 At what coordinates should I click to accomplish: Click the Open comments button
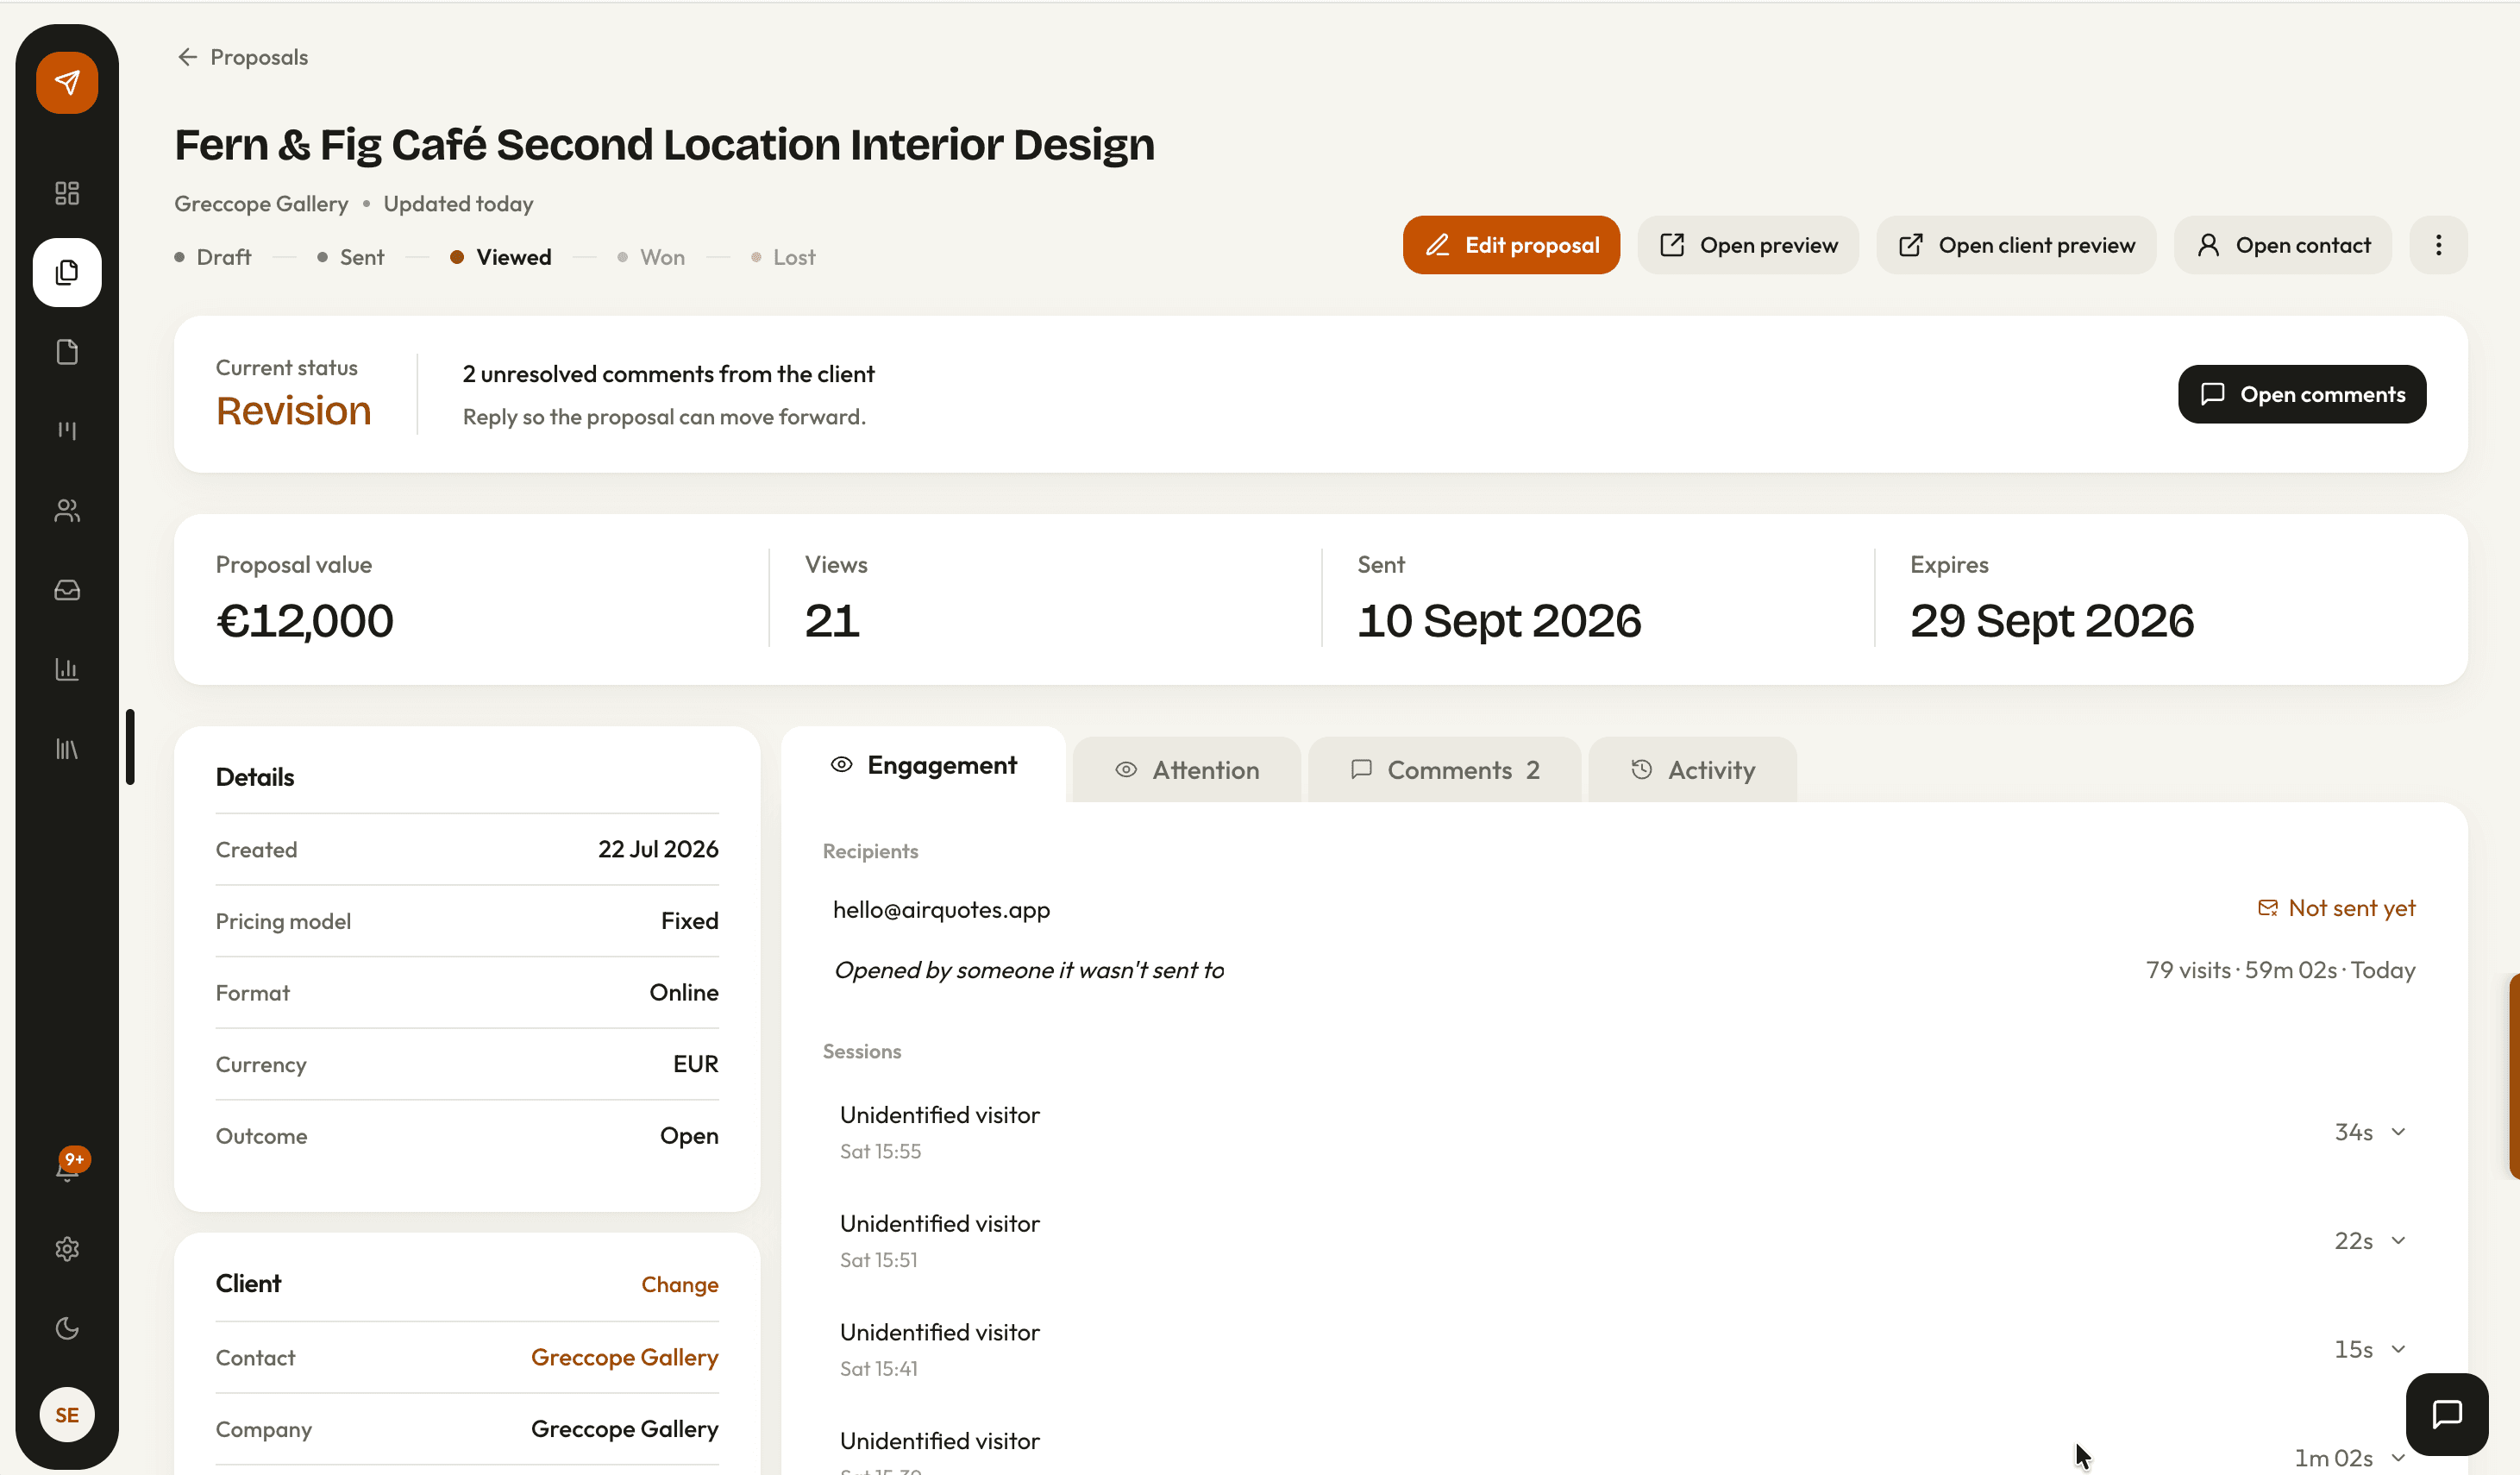(2302, 394)
